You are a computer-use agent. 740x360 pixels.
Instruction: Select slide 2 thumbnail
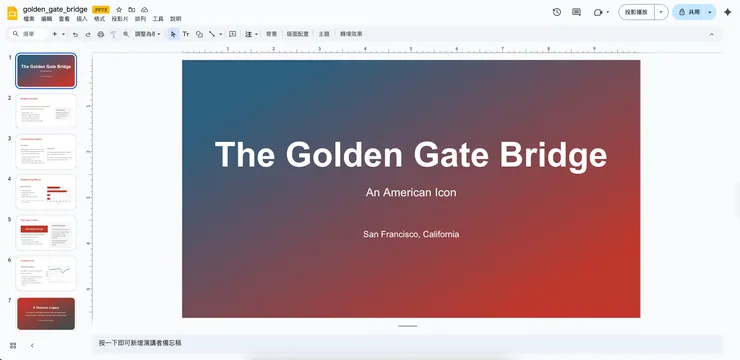tap(46, 111)
